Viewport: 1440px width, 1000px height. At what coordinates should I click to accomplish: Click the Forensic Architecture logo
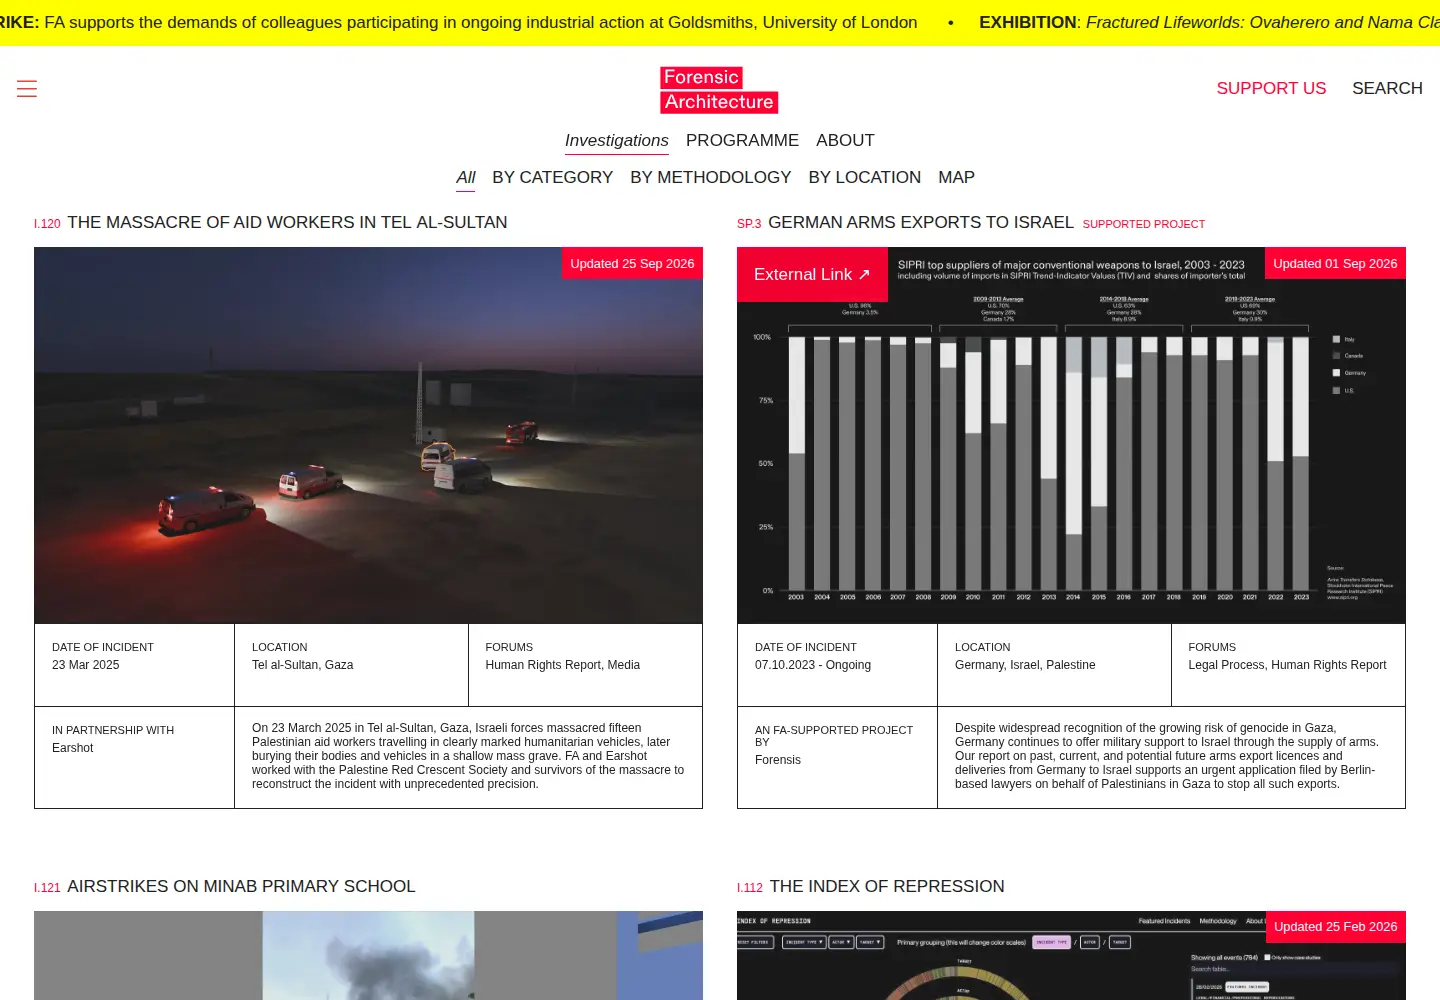click(x=719, y=90)
